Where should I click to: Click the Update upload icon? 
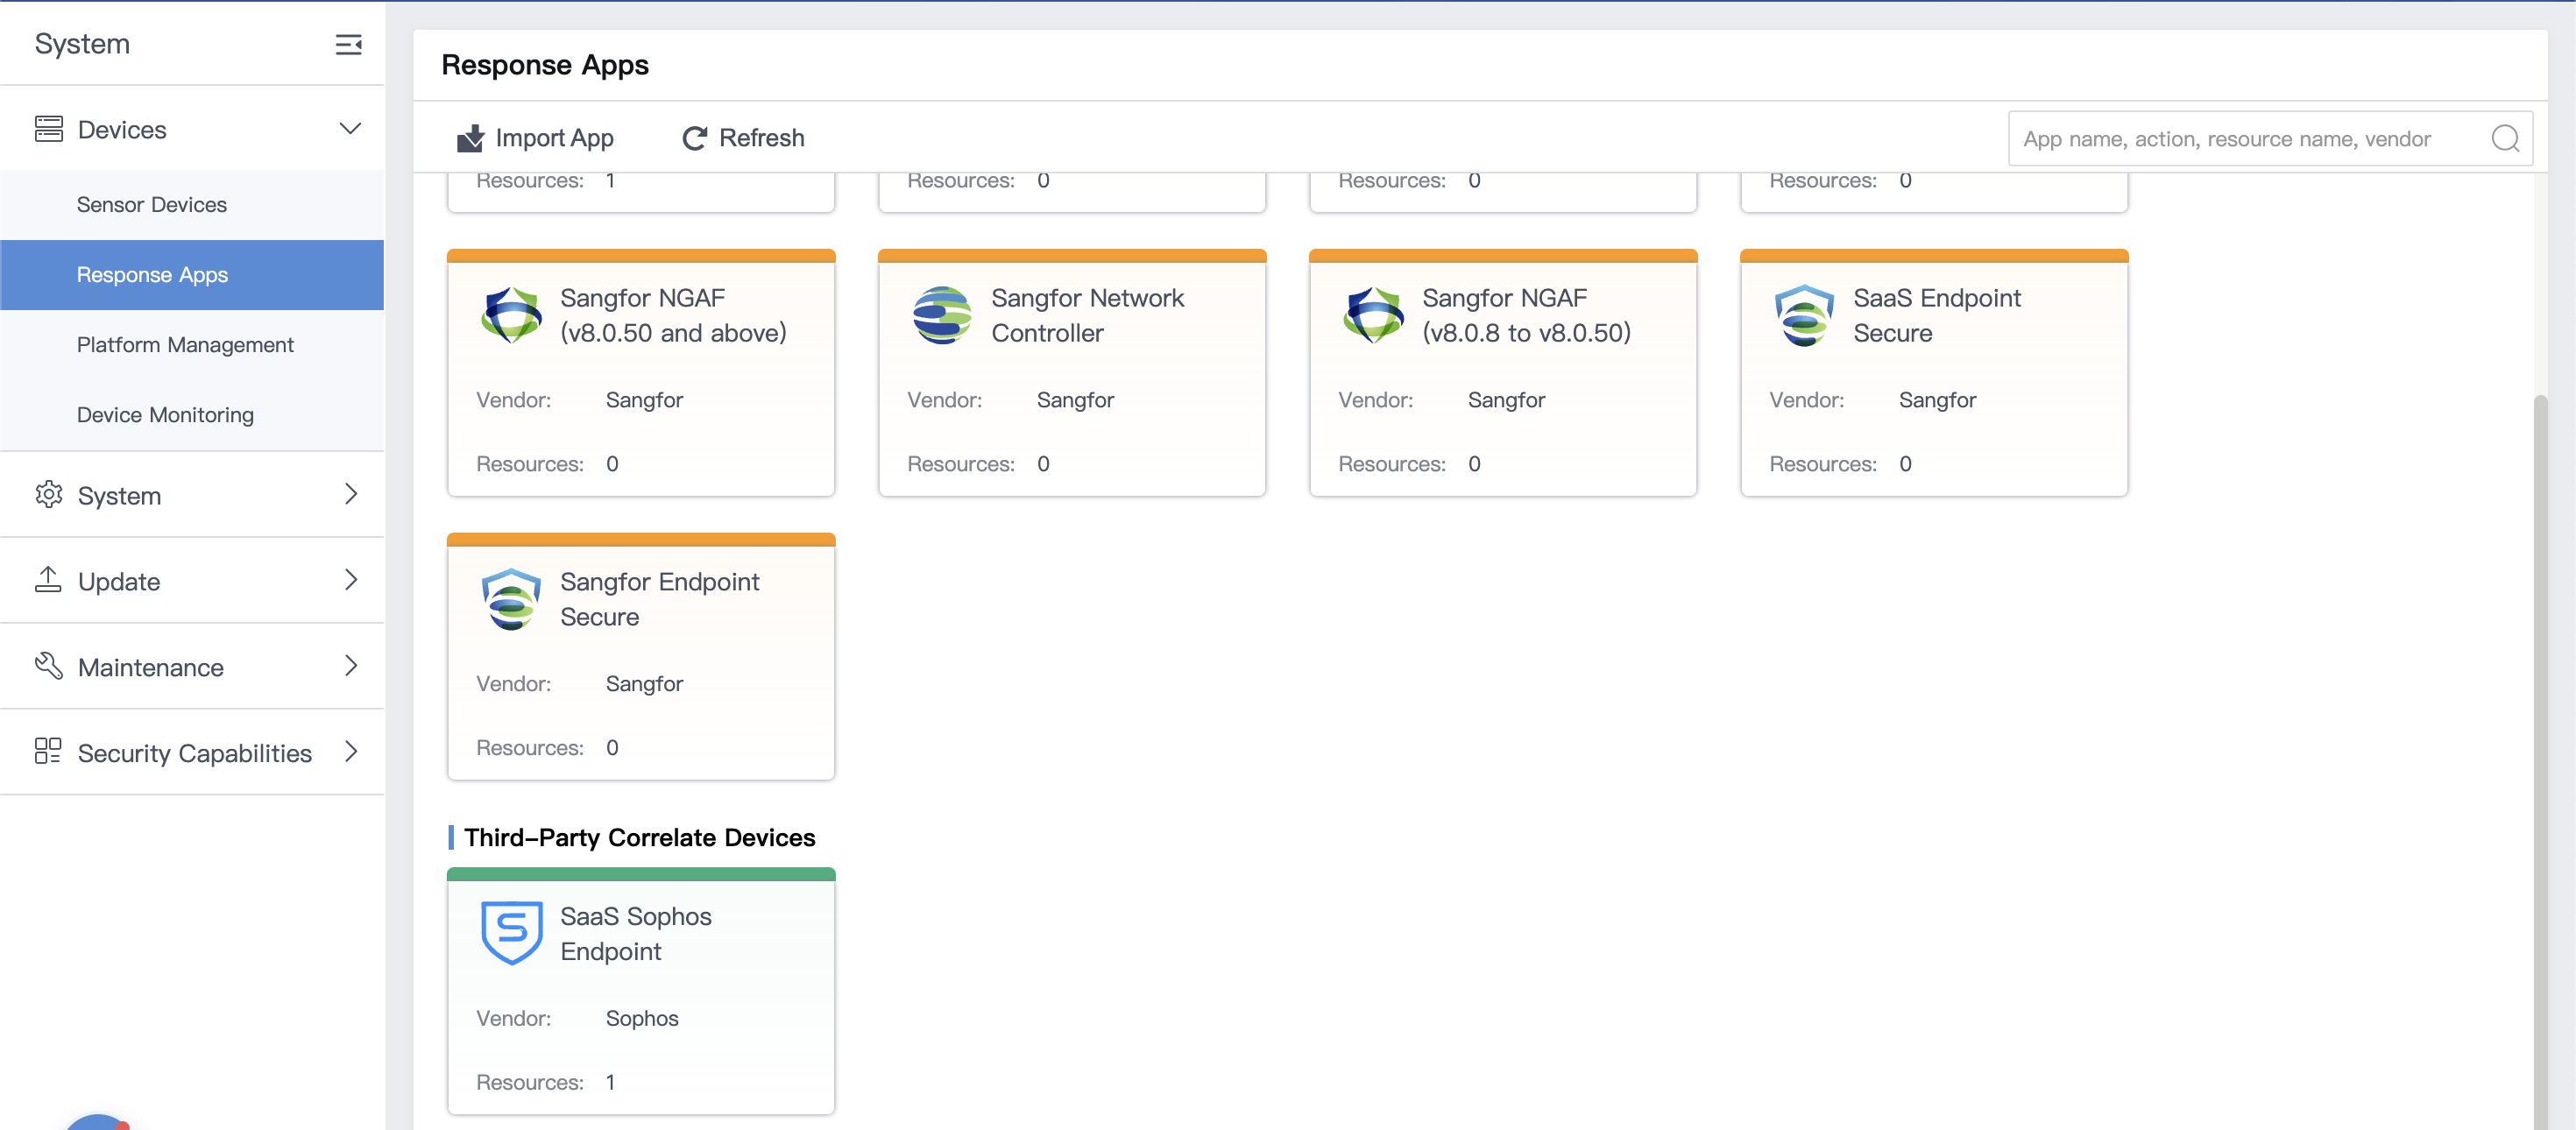click(x=48, y=580)
